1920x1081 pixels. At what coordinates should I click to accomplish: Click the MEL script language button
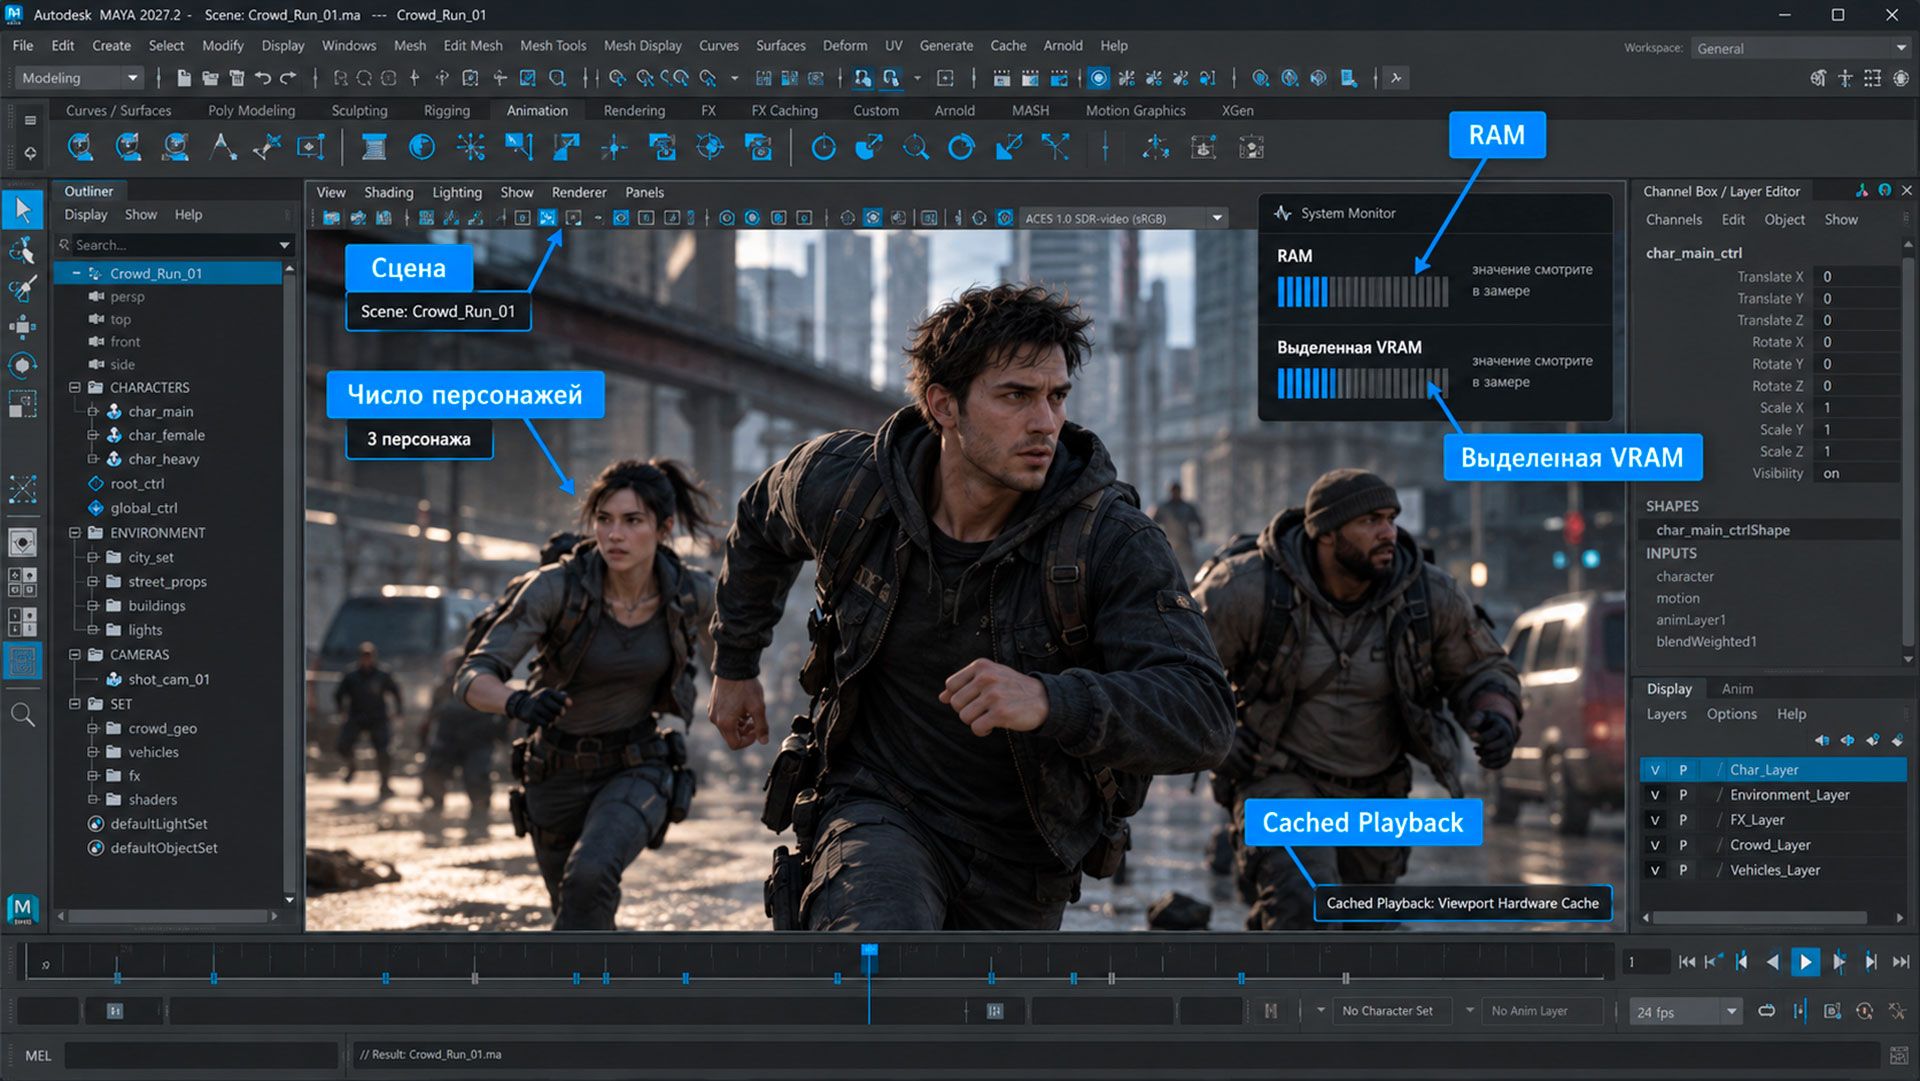click(38, 1055)
